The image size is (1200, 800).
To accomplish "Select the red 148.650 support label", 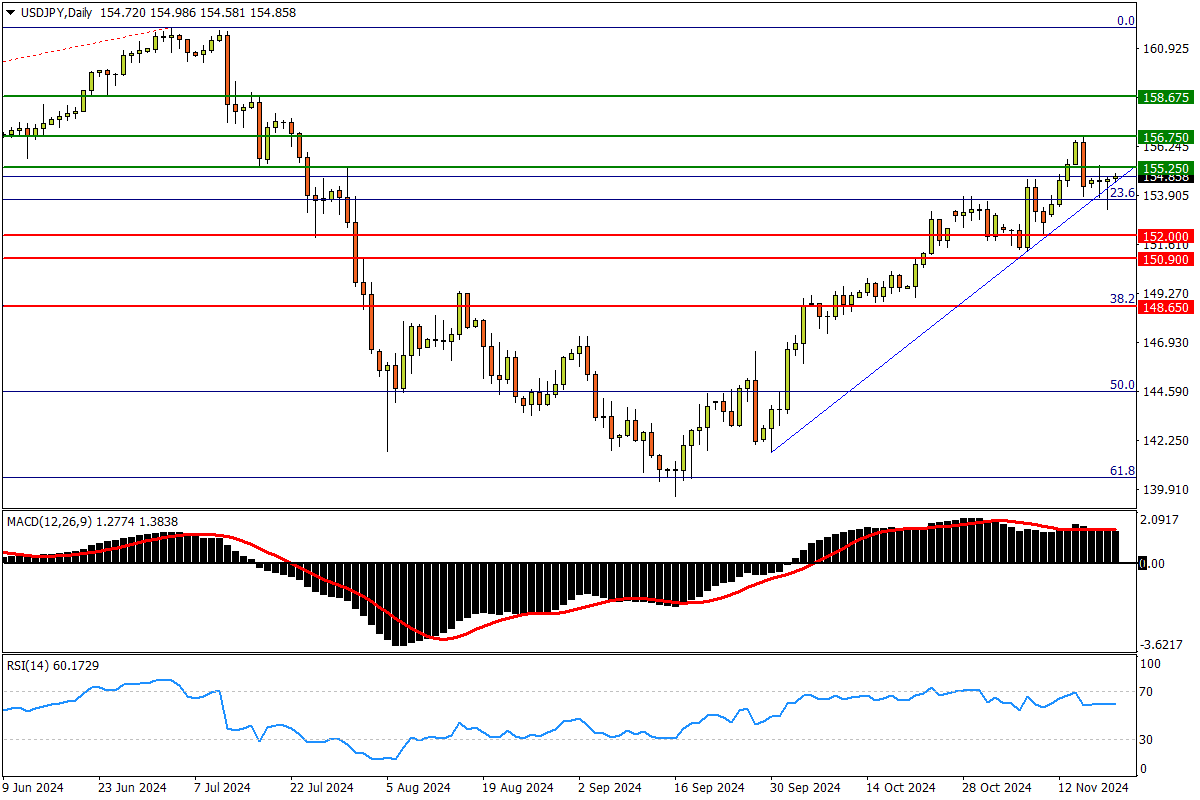I will [x=1164, y=308].
